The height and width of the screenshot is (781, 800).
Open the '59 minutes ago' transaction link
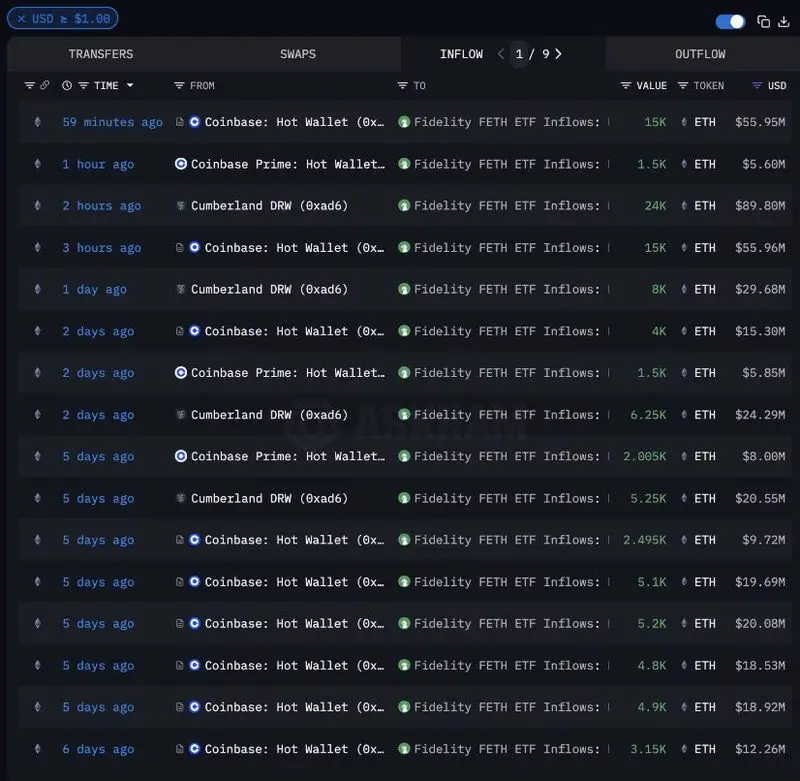coord(113,122)
